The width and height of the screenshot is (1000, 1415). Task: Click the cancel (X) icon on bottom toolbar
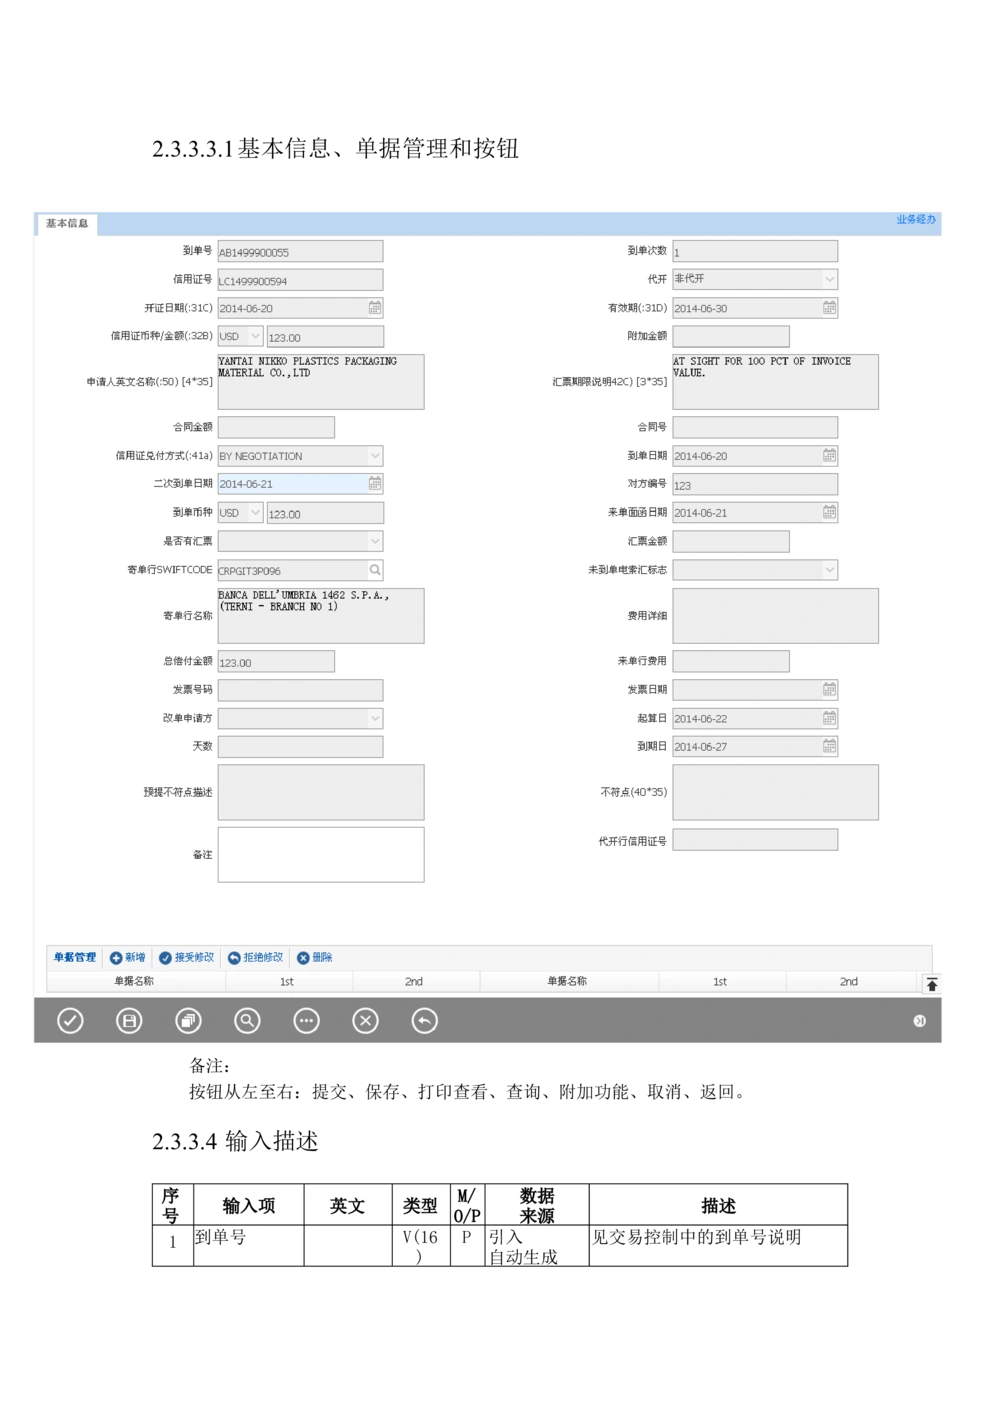[365, 1021]
